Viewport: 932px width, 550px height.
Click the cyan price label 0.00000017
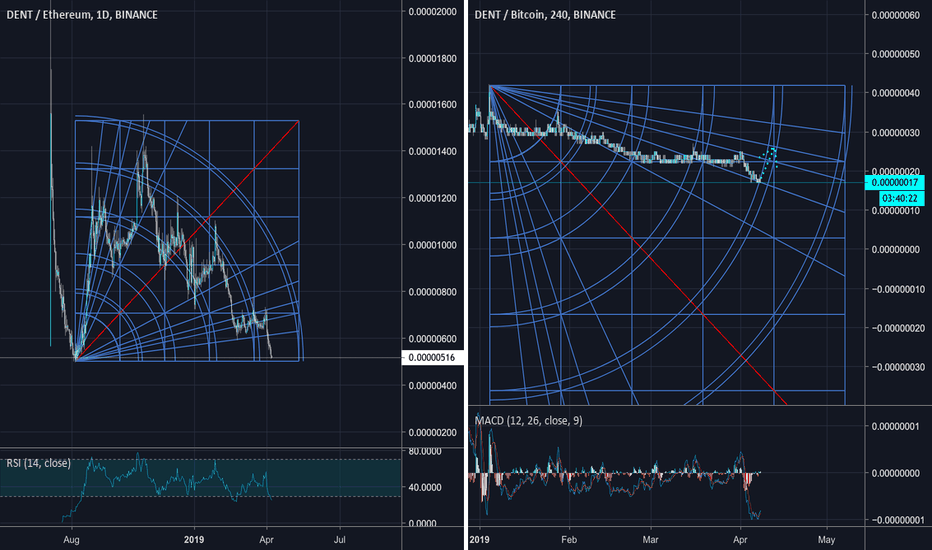click(x=895, y=183)
